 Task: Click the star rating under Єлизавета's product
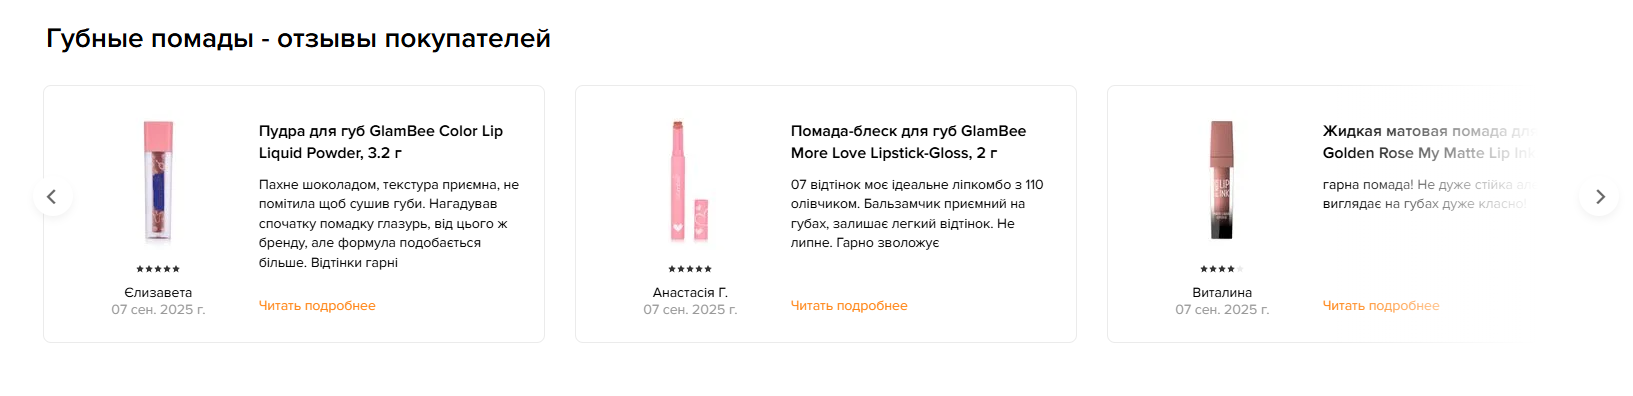[x=158, y=269]
